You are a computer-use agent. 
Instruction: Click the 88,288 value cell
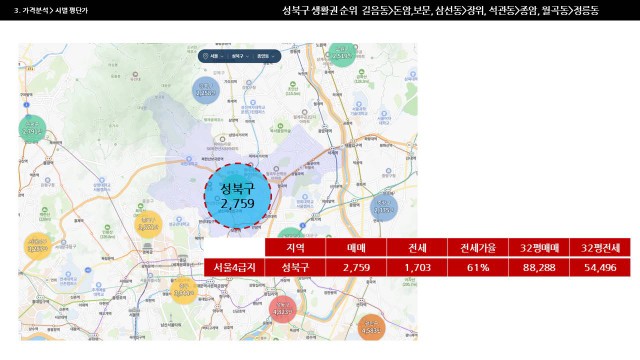tap(539, 267)
